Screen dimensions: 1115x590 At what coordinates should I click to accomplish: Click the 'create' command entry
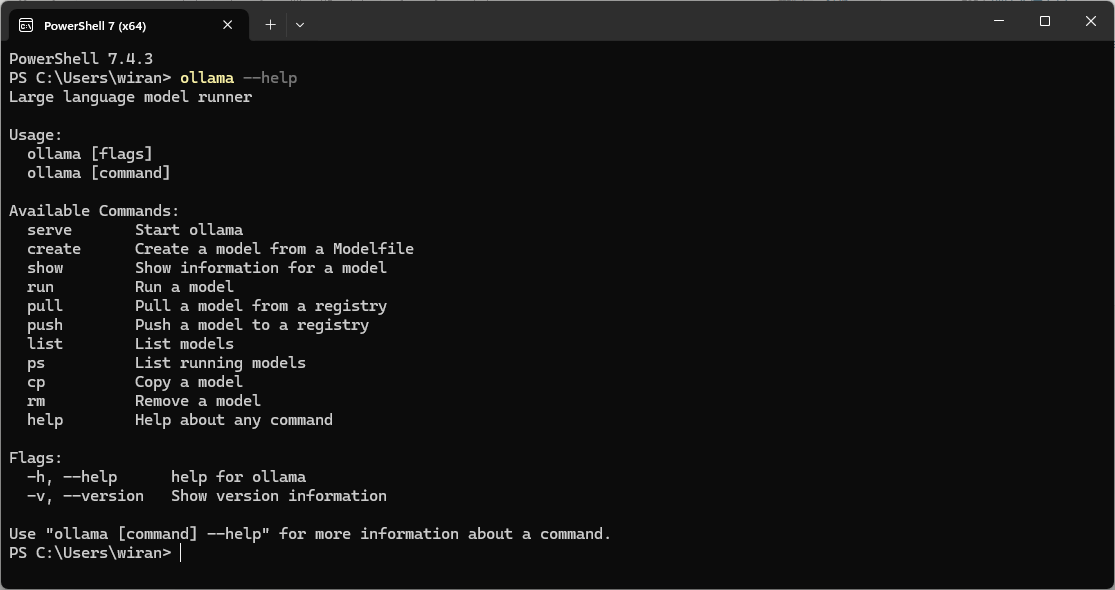point(54,249)
